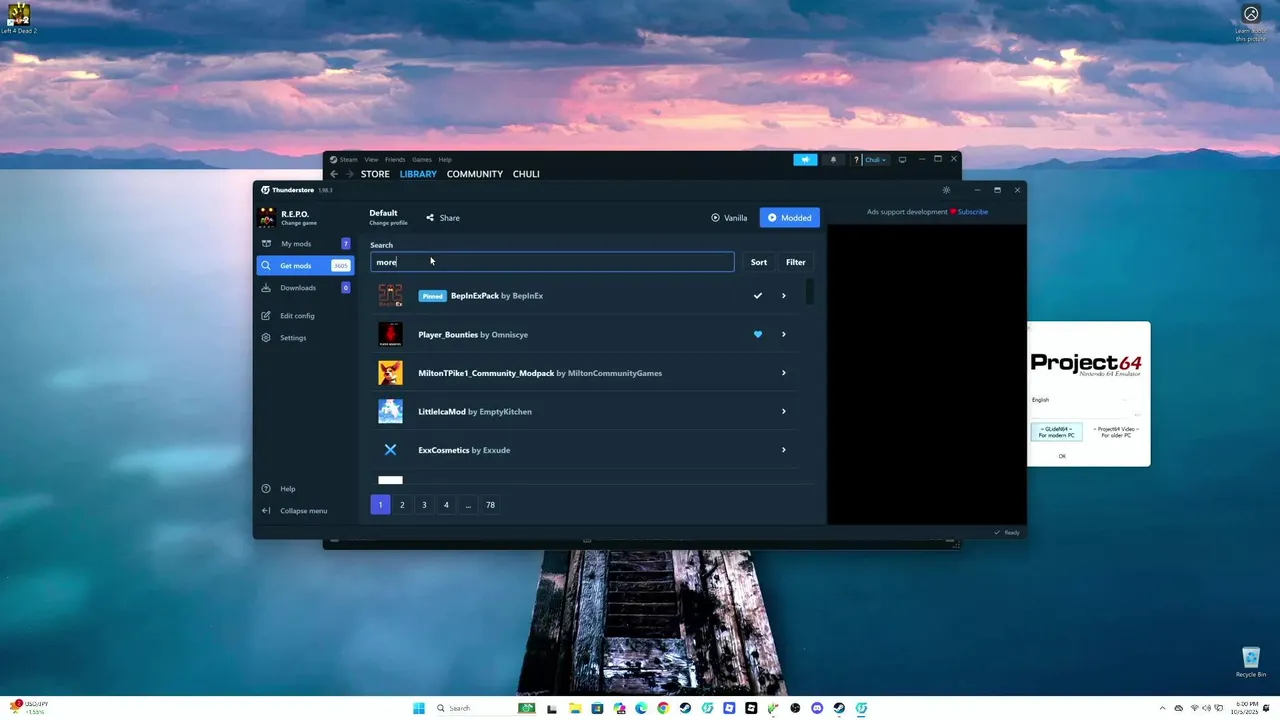Choose Project64 Video for older PC

point(1116,432)
